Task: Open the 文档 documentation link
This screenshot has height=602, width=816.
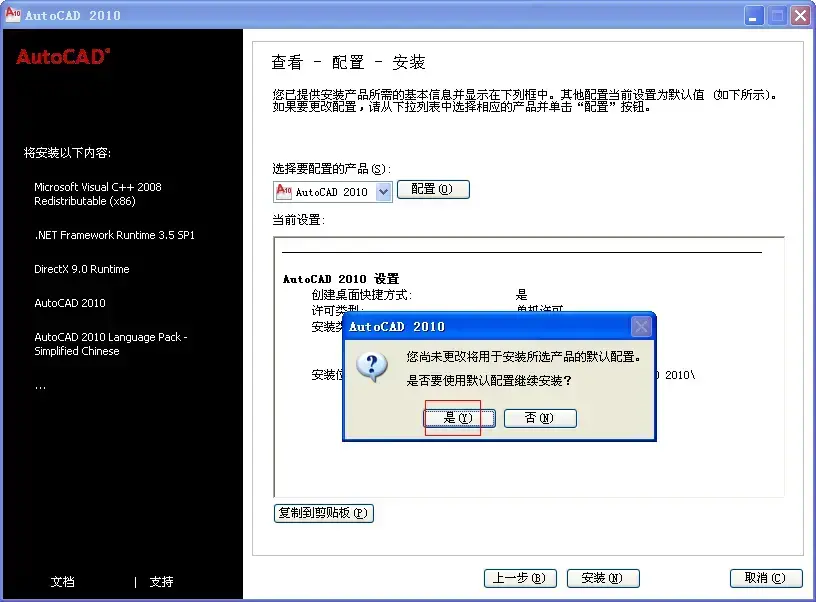Action: [62, 582]
